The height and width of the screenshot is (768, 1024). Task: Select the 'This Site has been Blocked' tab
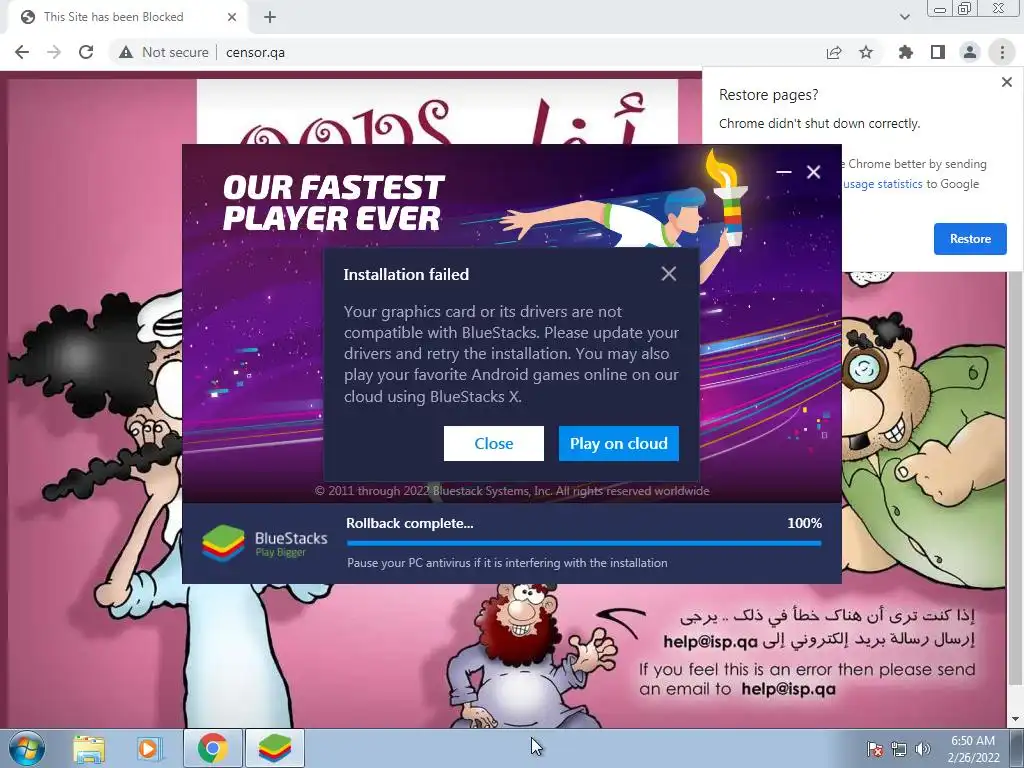(x=127, y=17)
